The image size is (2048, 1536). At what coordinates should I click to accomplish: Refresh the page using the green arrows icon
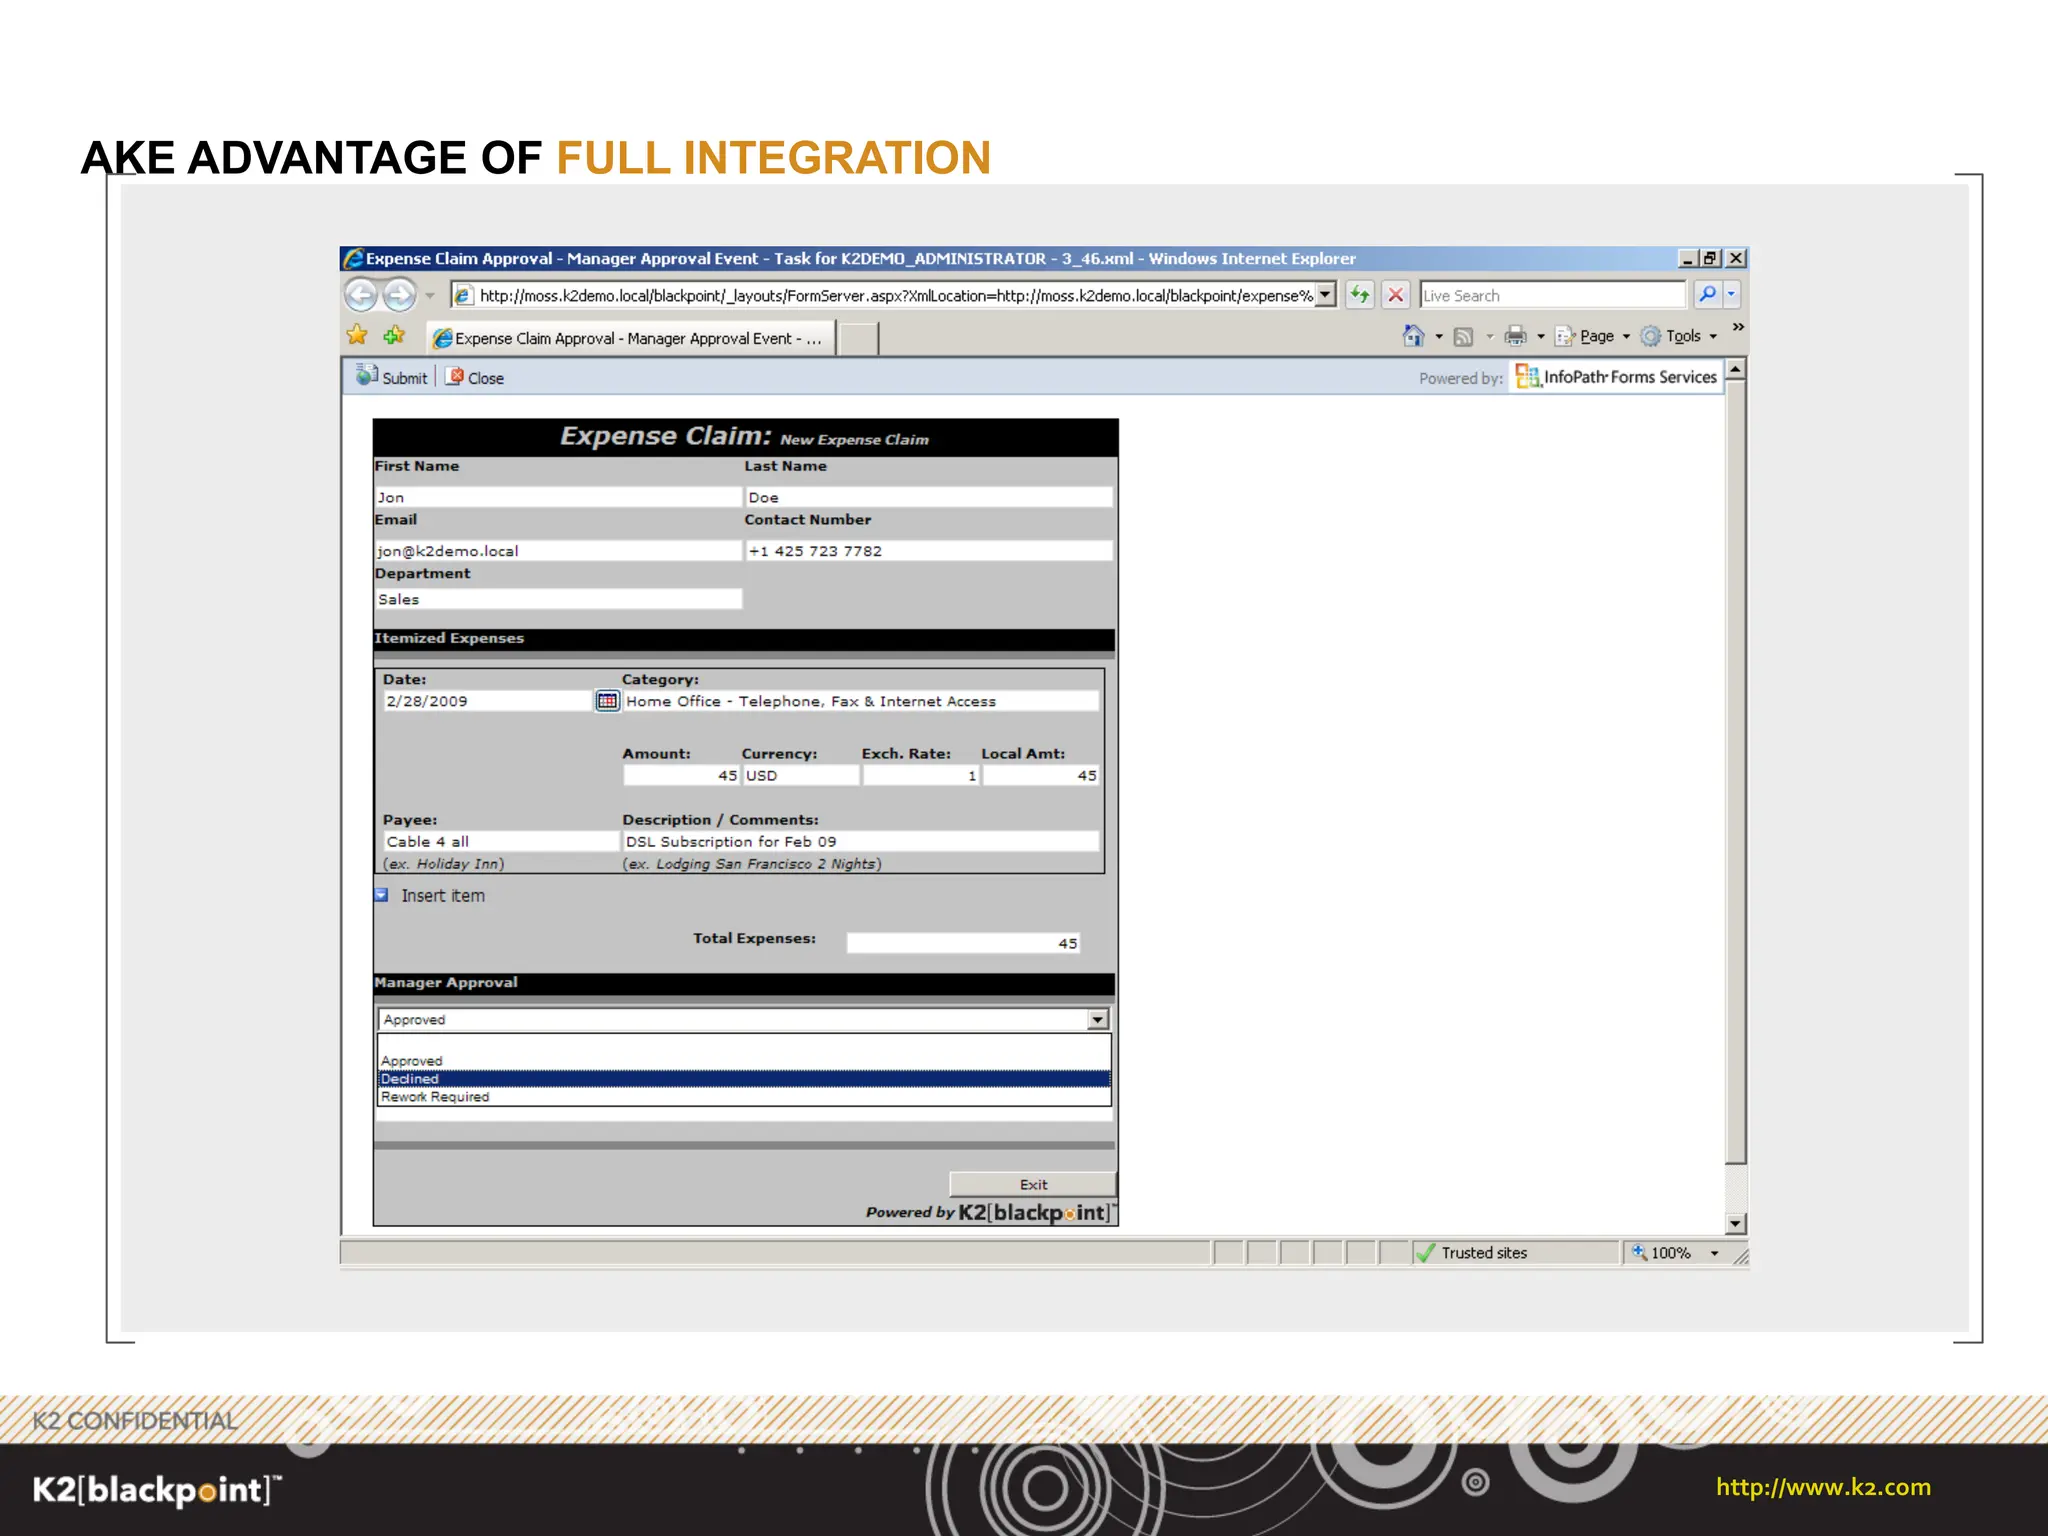point(1359,295)
